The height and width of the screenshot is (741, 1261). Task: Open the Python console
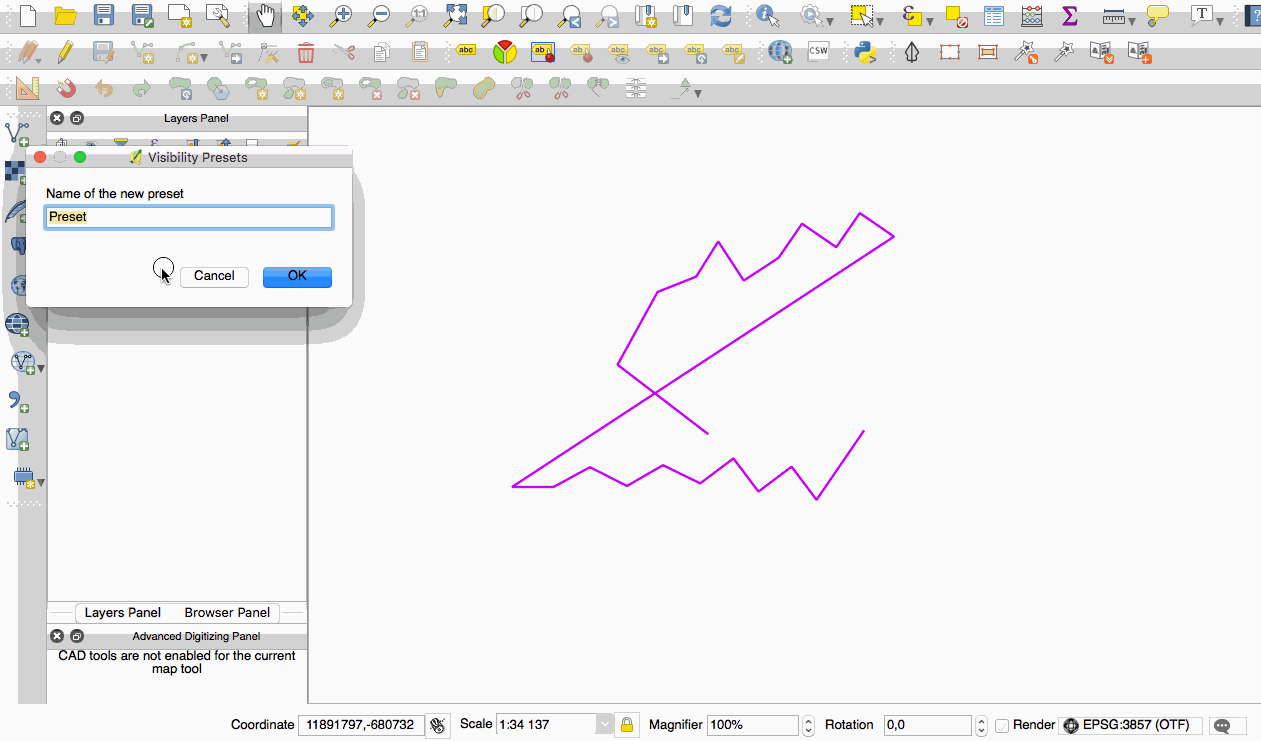click(x=866, y=52)
